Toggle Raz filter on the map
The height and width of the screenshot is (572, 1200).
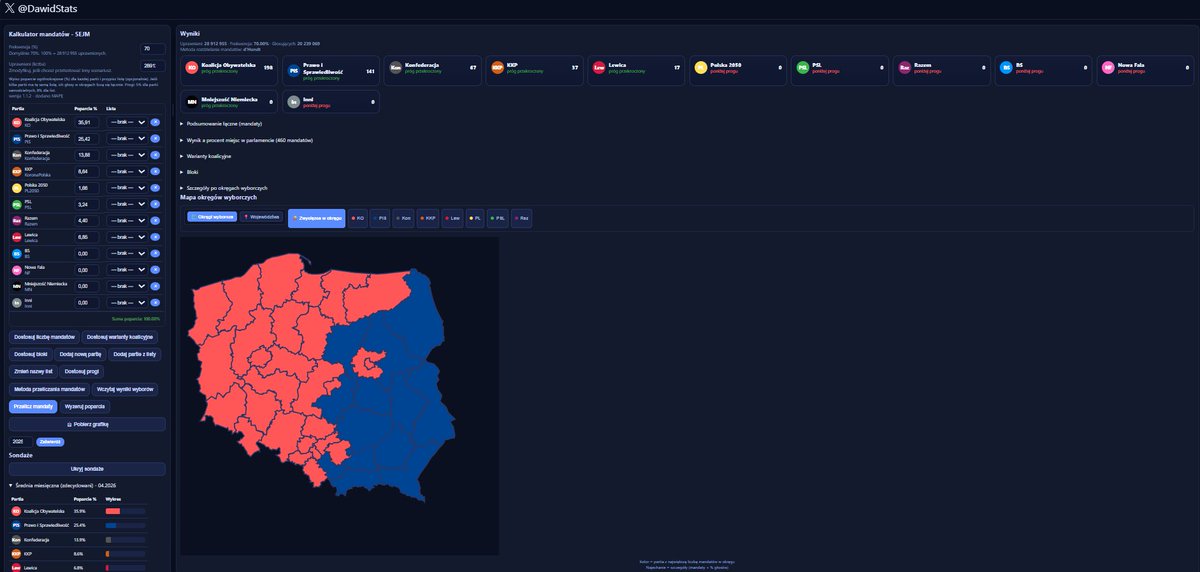(x=522, y=217)
